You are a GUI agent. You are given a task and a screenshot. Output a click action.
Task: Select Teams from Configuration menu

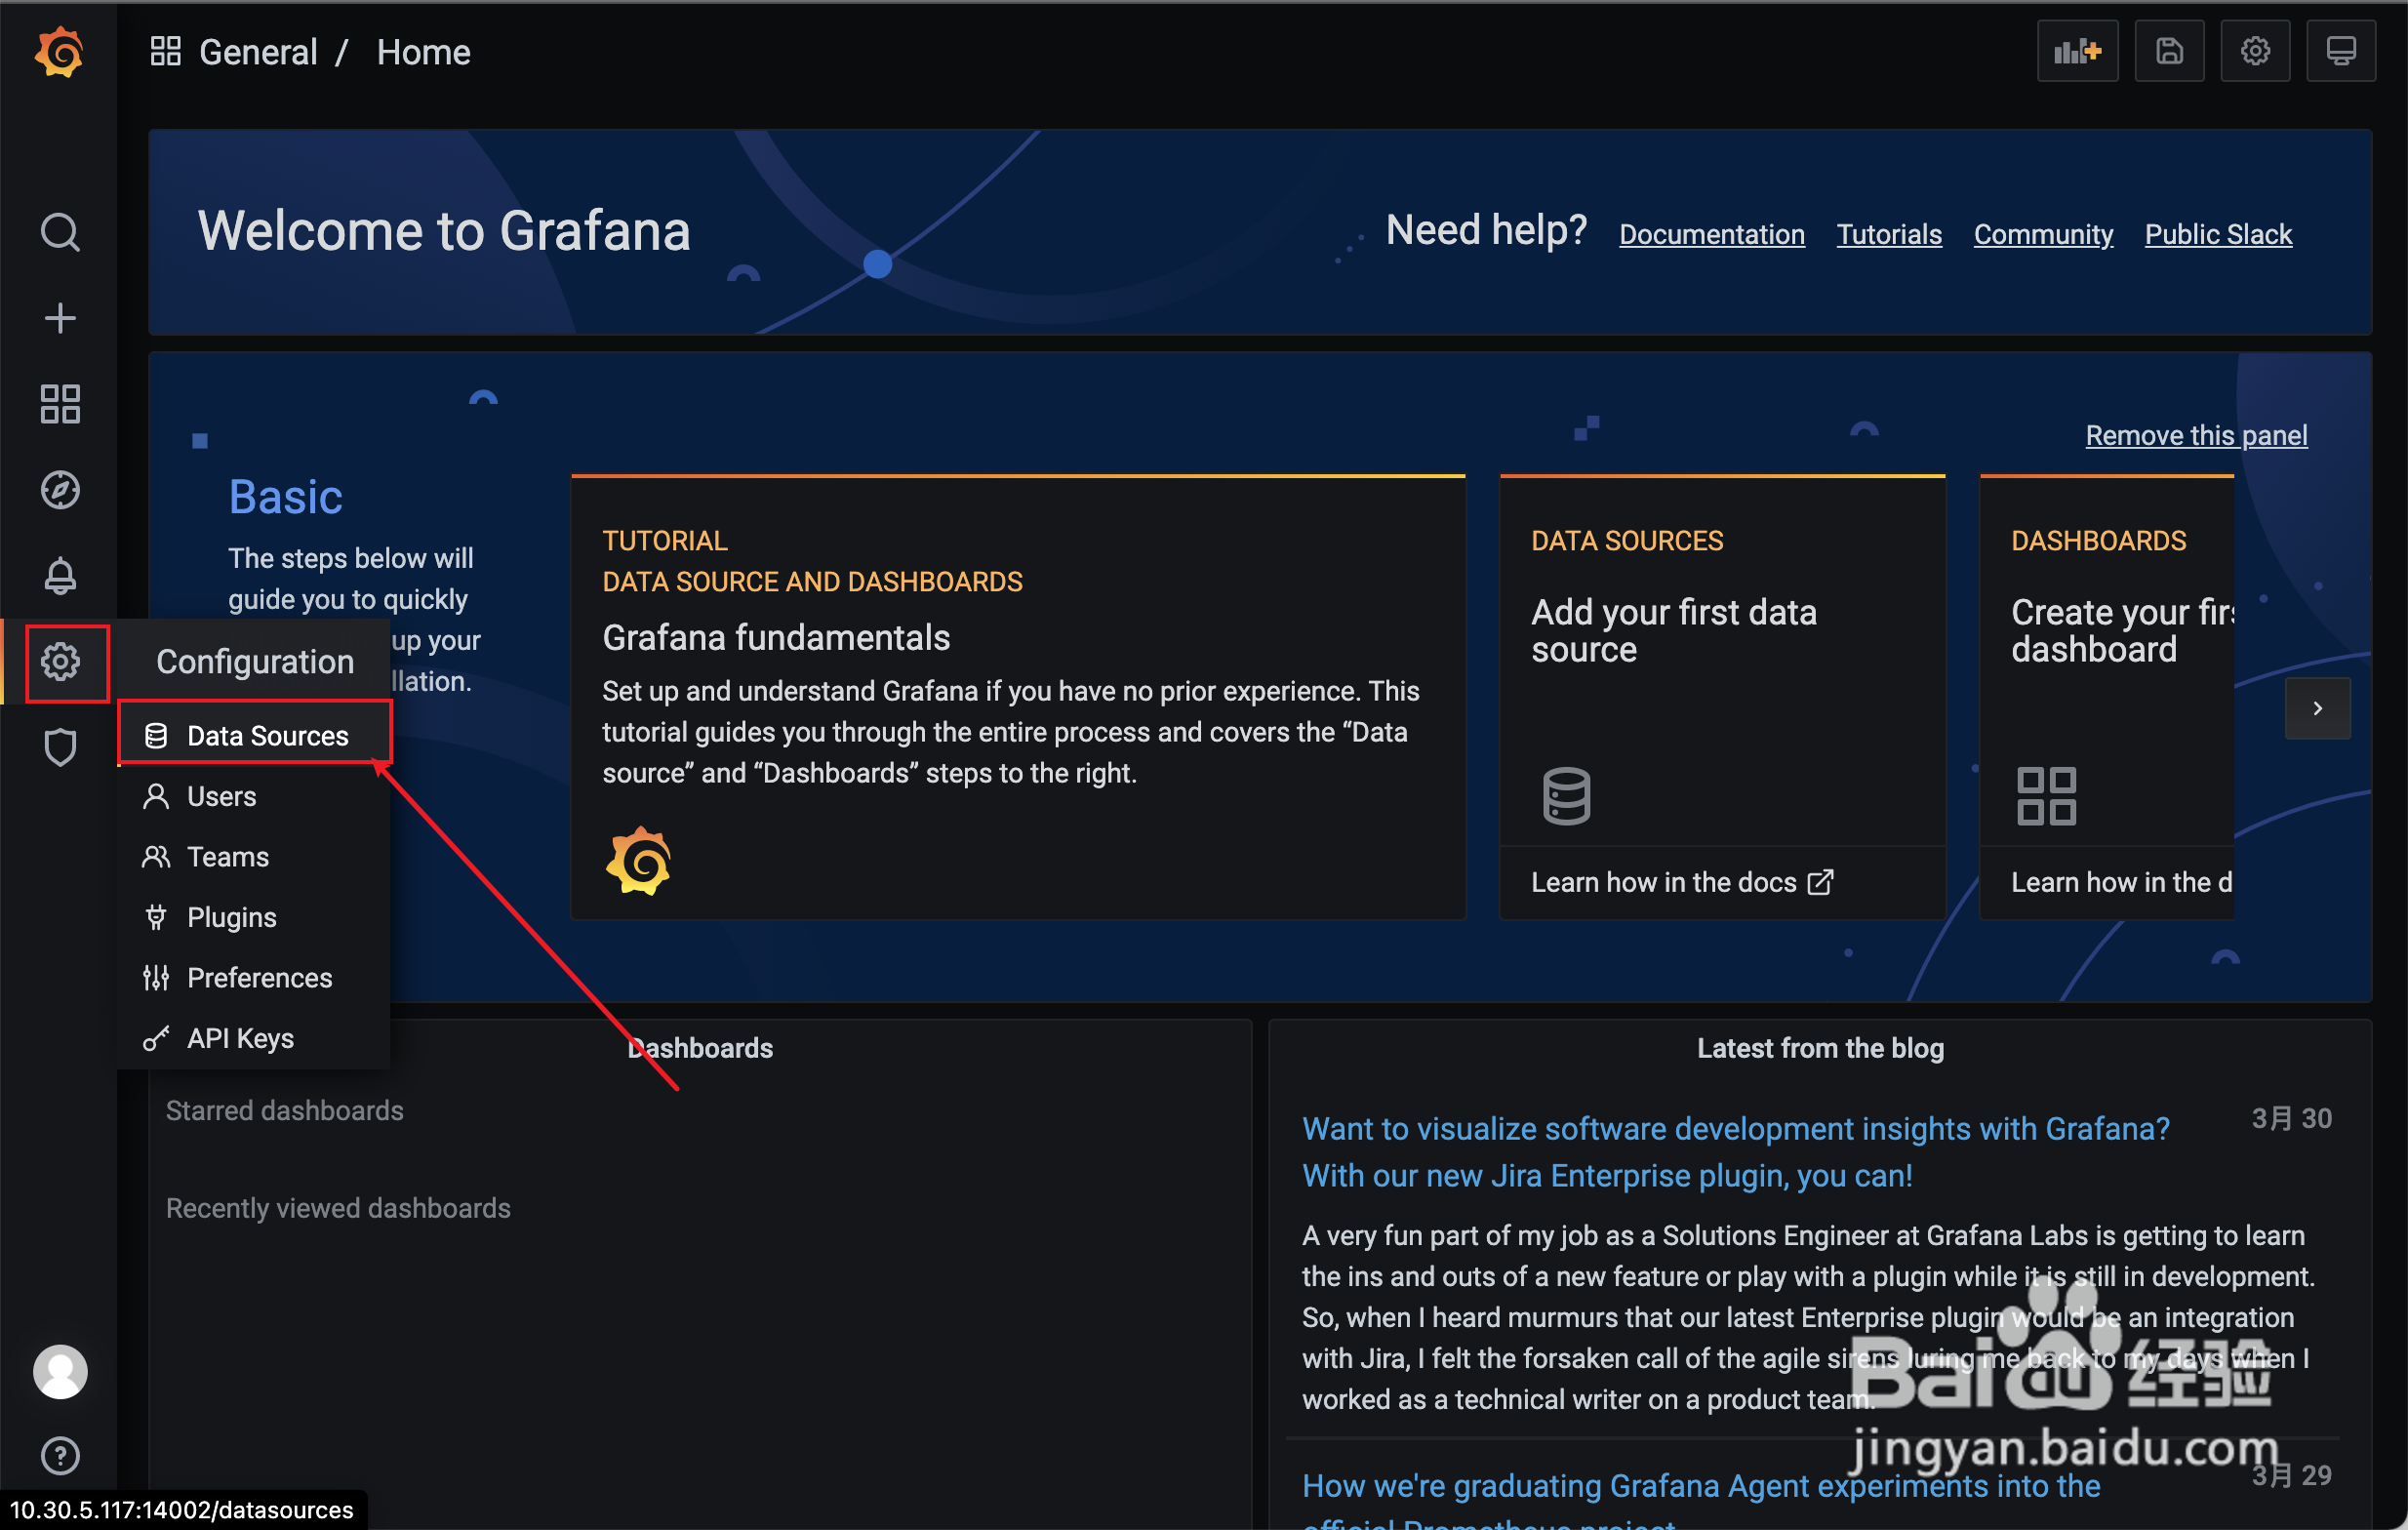click(254, 857)
